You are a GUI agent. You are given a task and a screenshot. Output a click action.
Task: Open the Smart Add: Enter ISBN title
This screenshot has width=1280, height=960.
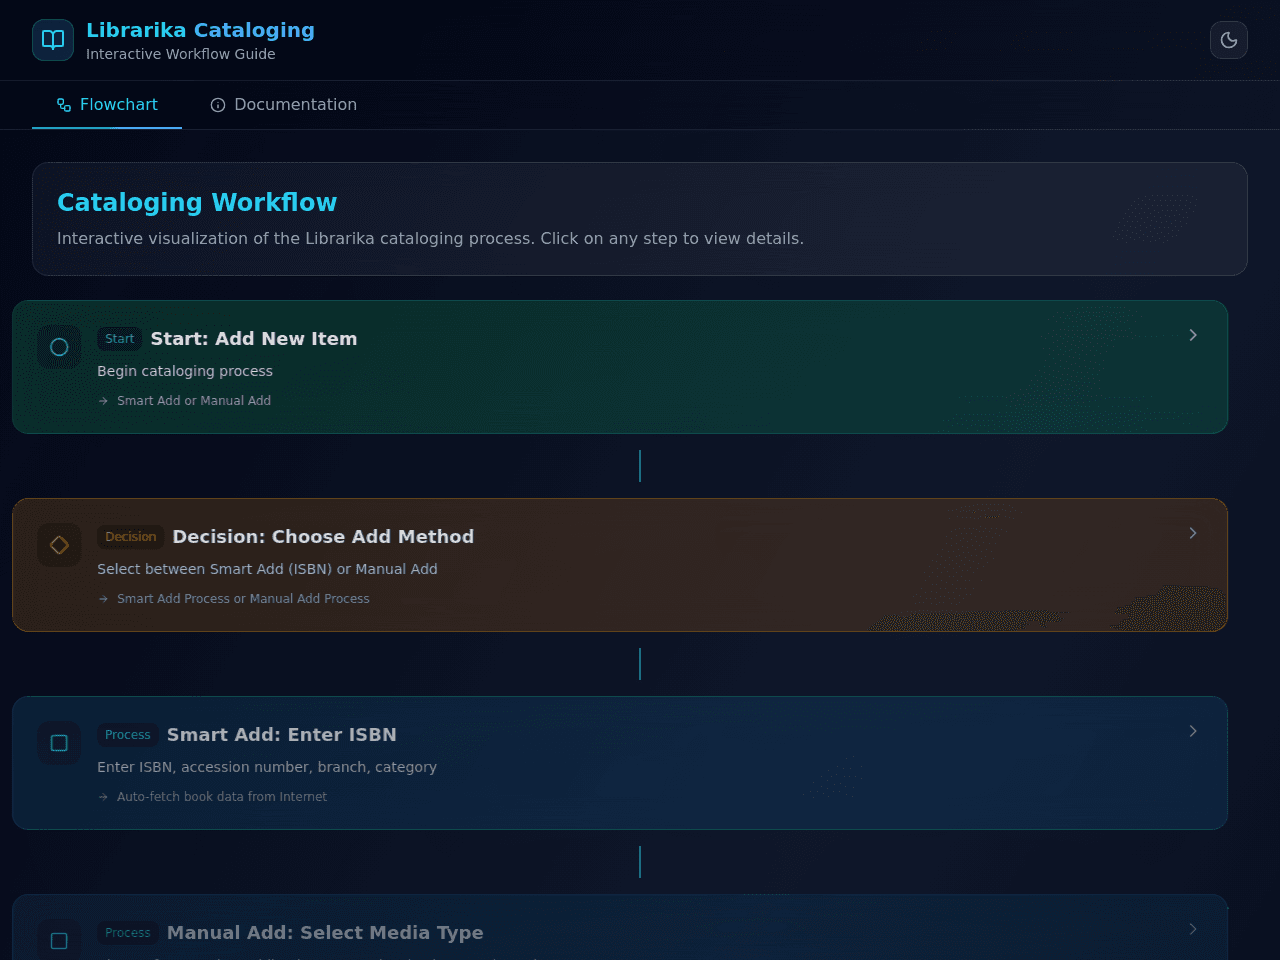[x=282, y=735]
